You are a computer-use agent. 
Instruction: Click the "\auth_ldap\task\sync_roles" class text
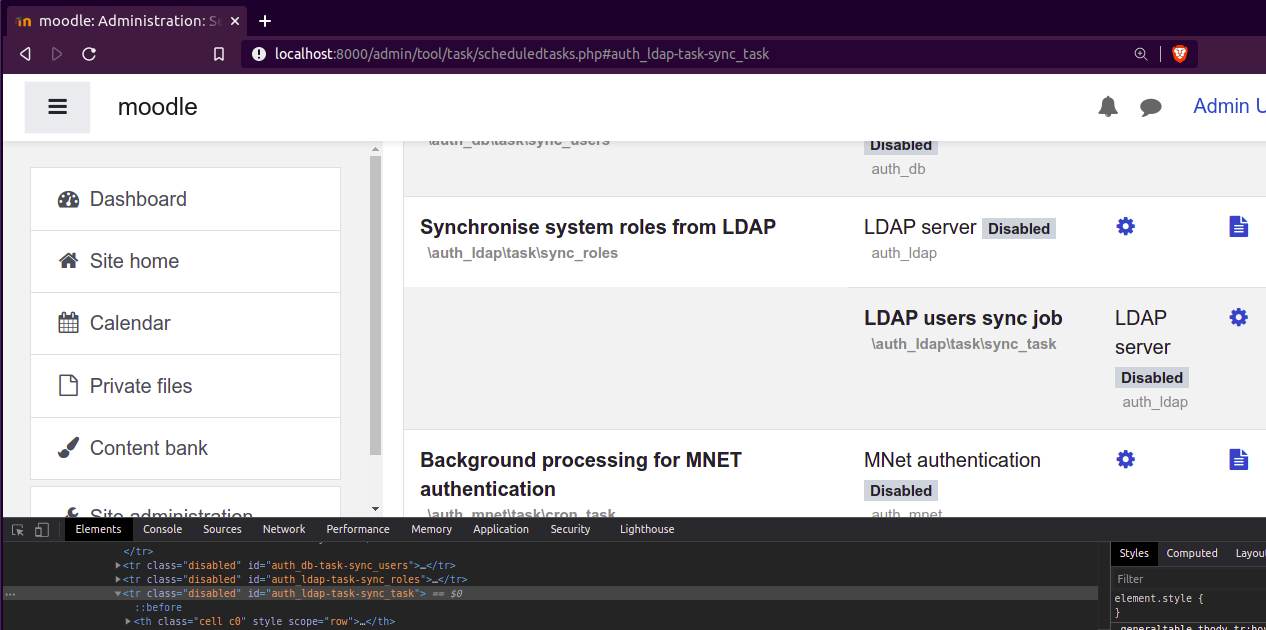(523, 253)
